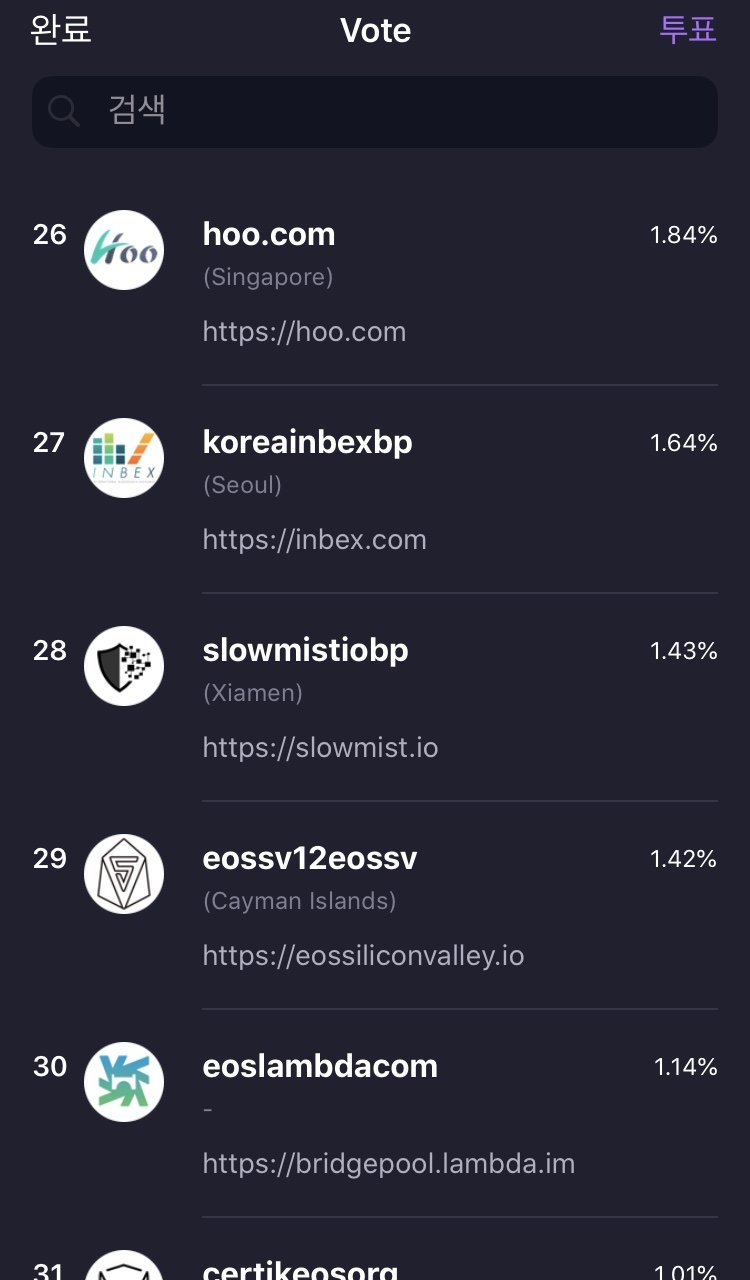Viewport: 750px width, 1280px height.
Task: Select the eoslambdacom producer entry
Action: pyautogui.click(x=320, y=1066)
